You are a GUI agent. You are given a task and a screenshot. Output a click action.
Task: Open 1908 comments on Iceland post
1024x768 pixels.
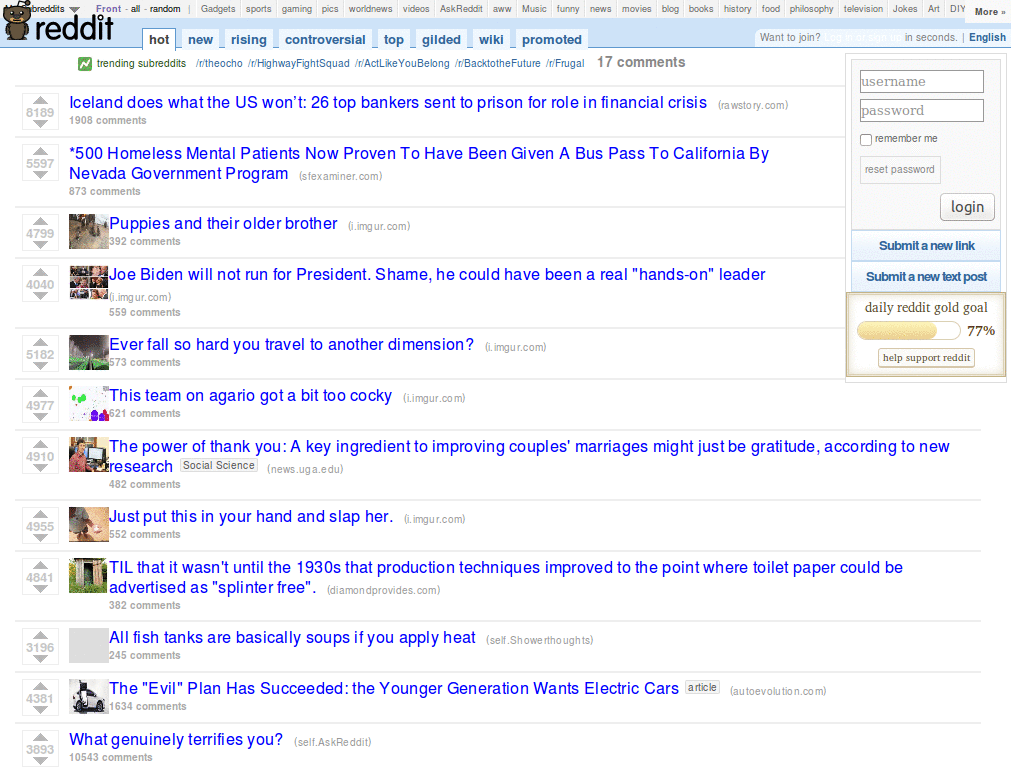[x=108, y=121]
